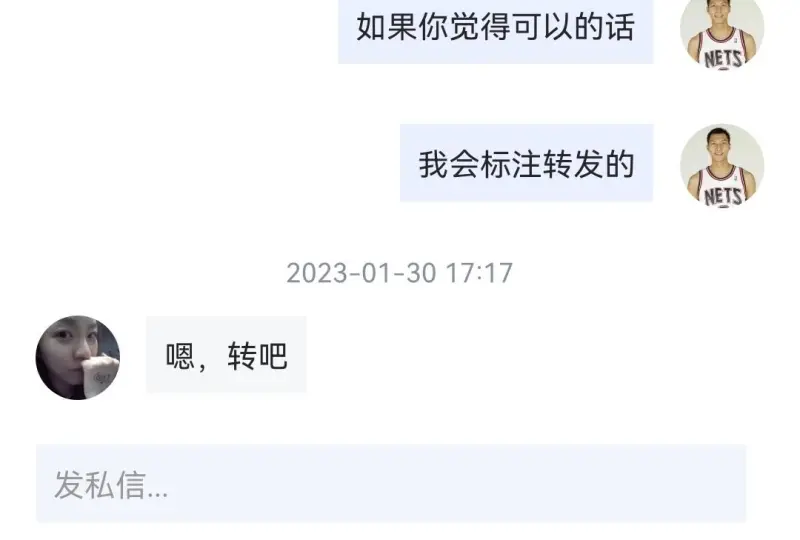The width and height of the screenshot is (800, 540).
Task: Click the blue bubble directly above the timestamp
Action: [x=527, y=163]
